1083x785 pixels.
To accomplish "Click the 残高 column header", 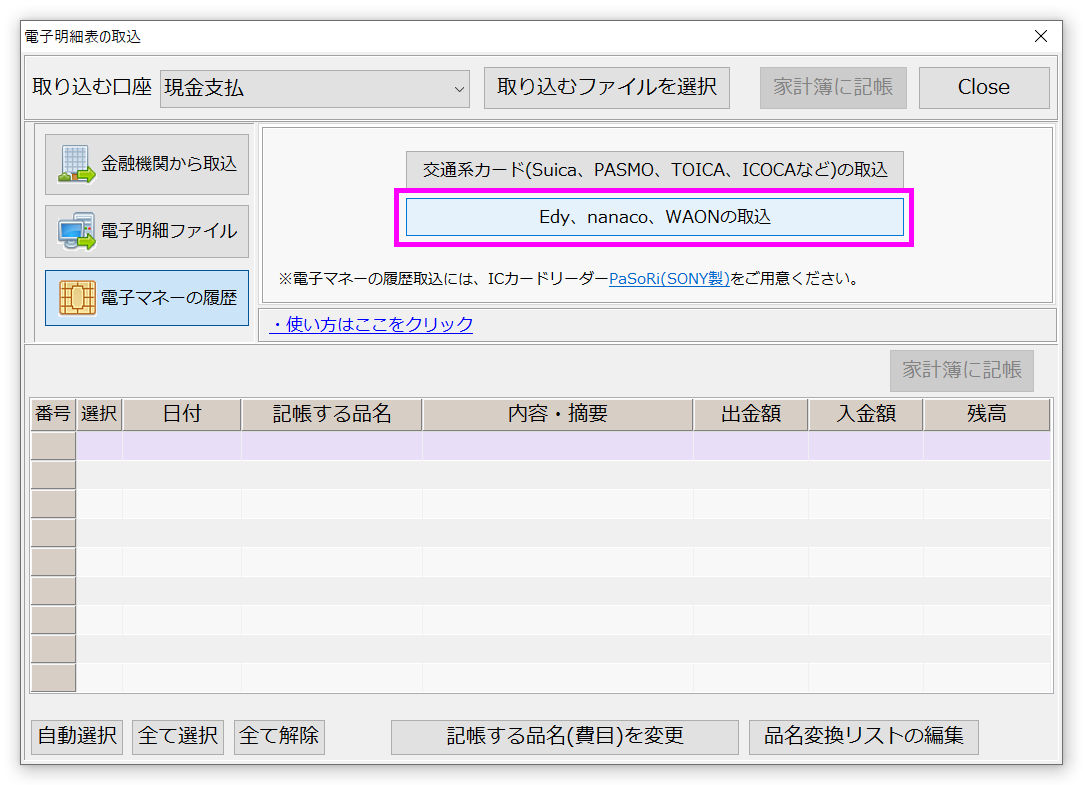I will pyautogui.click(x=986, y=414).
